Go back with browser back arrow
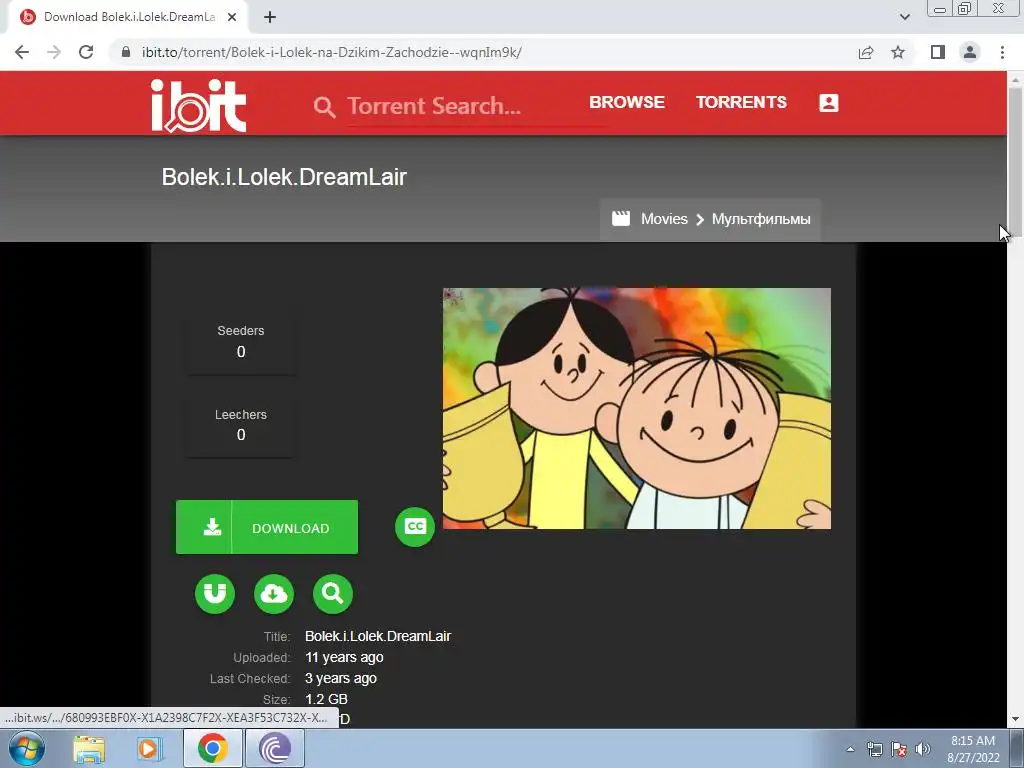 [x=22, y=52]
